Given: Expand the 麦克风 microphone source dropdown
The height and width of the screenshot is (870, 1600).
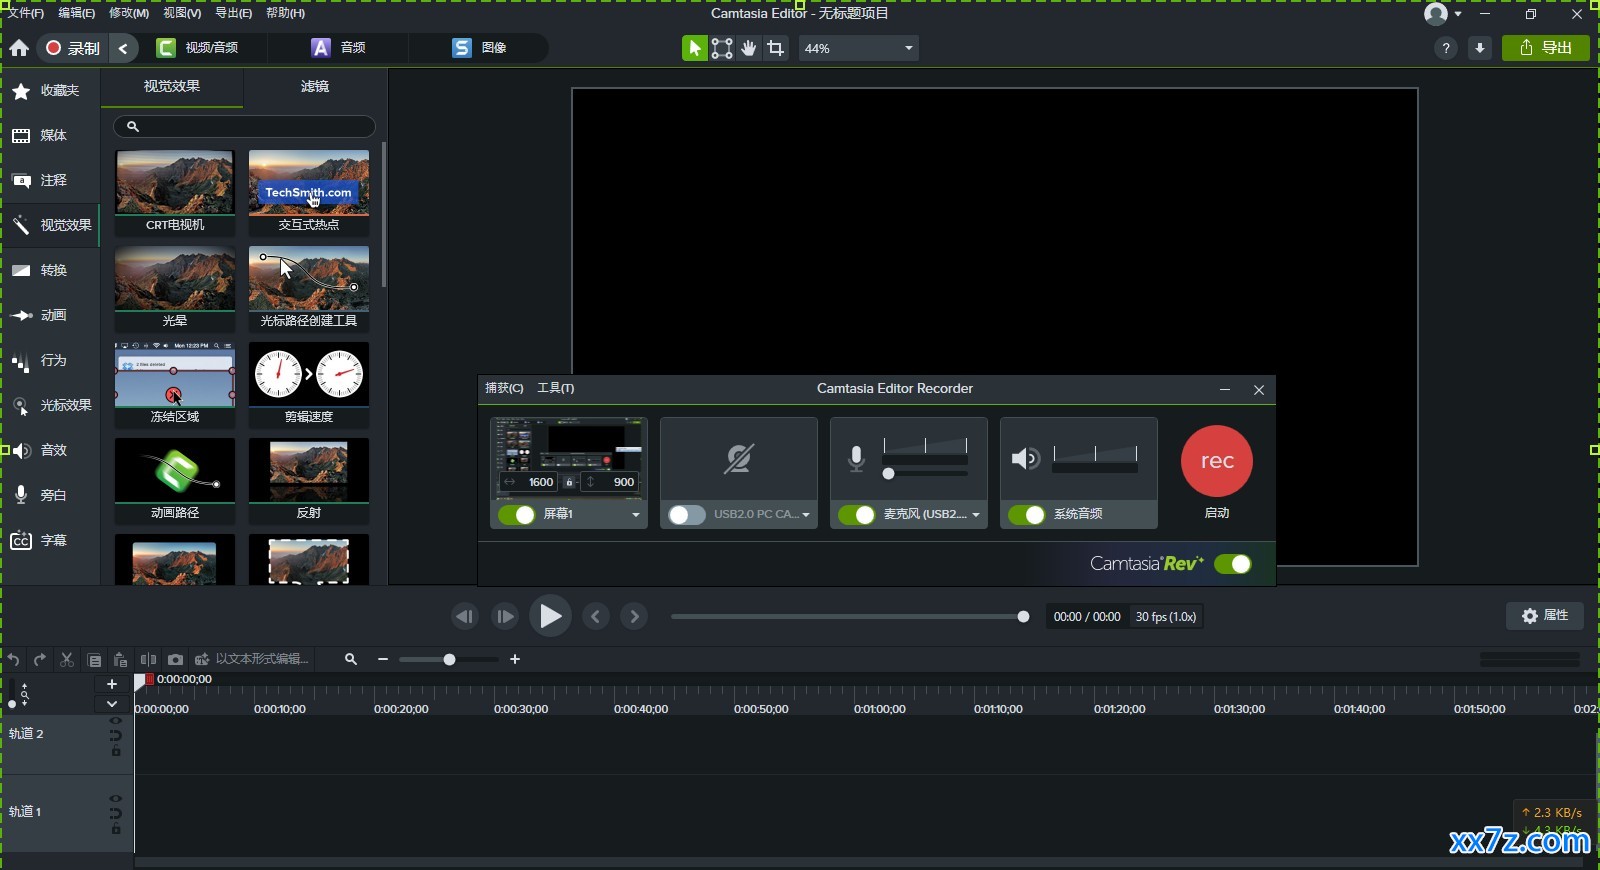Looking at the screenshot, I should tap(975, 515).
